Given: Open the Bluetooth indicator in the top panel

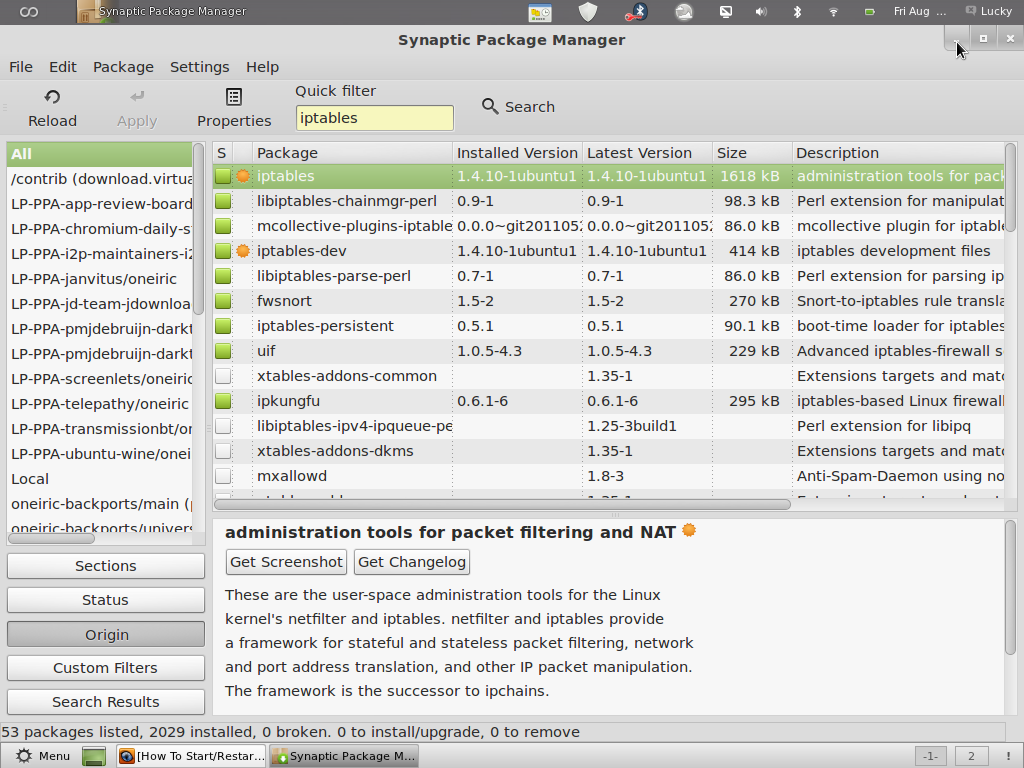Looking at the screenshot, I should coord(797,12).
